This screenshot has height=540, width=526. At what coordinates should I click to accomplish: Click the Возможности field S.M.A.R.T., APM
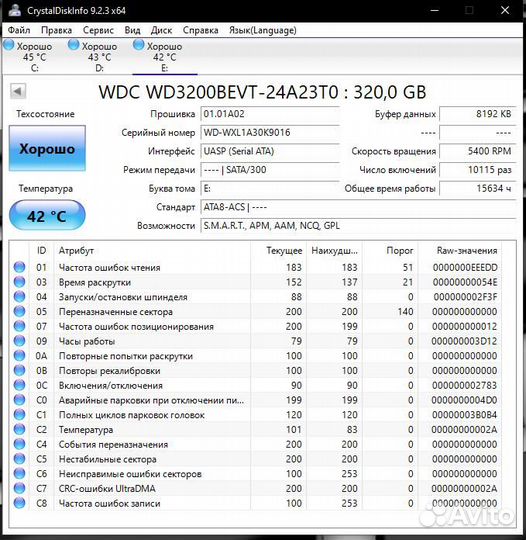pyautogui.click(x=358, y=226)
